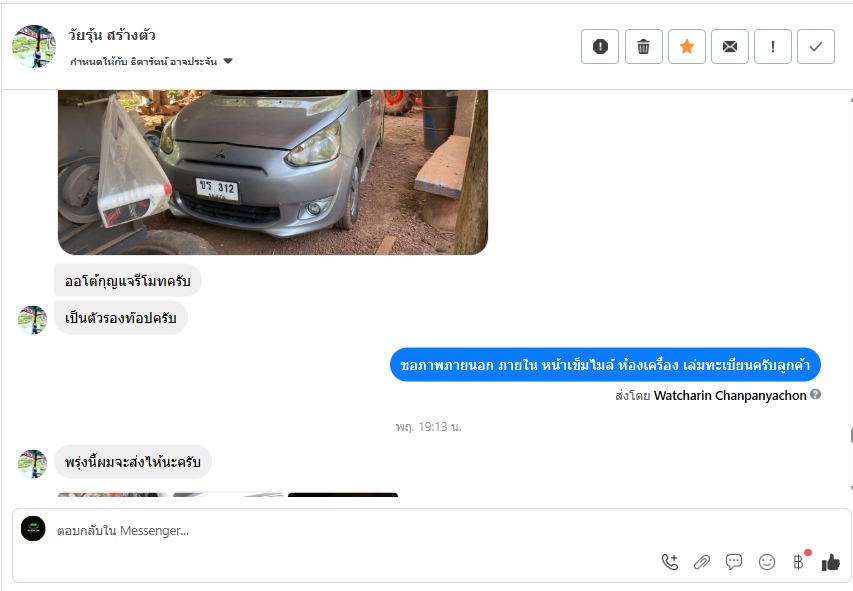This screenshot has width=853, height=591.
Task: Toggle the orange star follow-up marker
Action: coord(687,47)
